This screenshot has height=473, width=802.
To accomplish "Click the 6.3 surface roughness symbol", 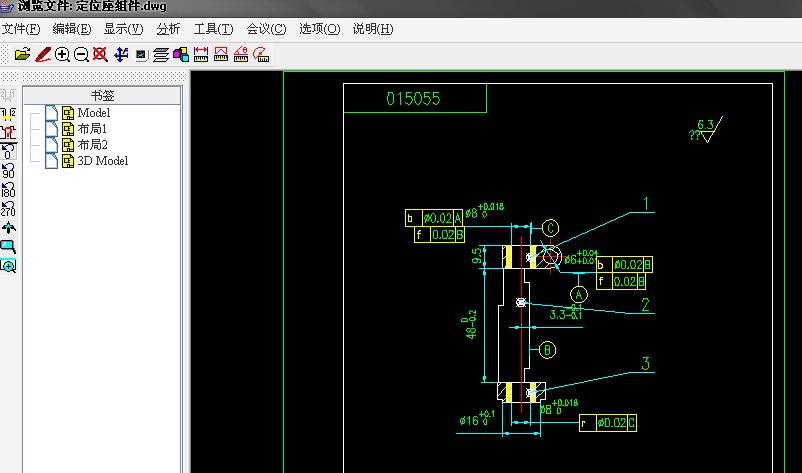I will (707, 130).
